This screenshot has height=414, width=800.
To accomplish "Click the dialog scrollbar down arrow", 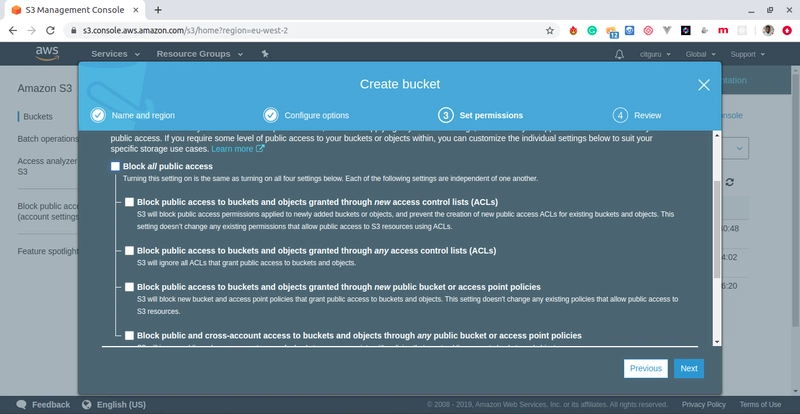I will [x=716, y=342].
